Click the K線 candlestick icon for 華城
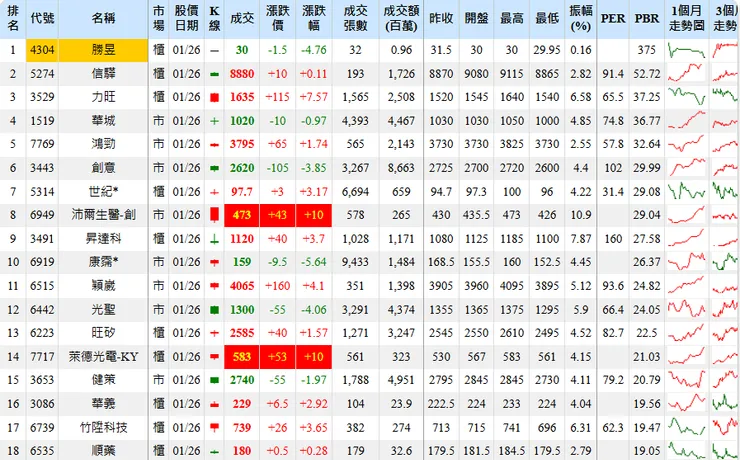740x460 pixels. coord(214,121)
